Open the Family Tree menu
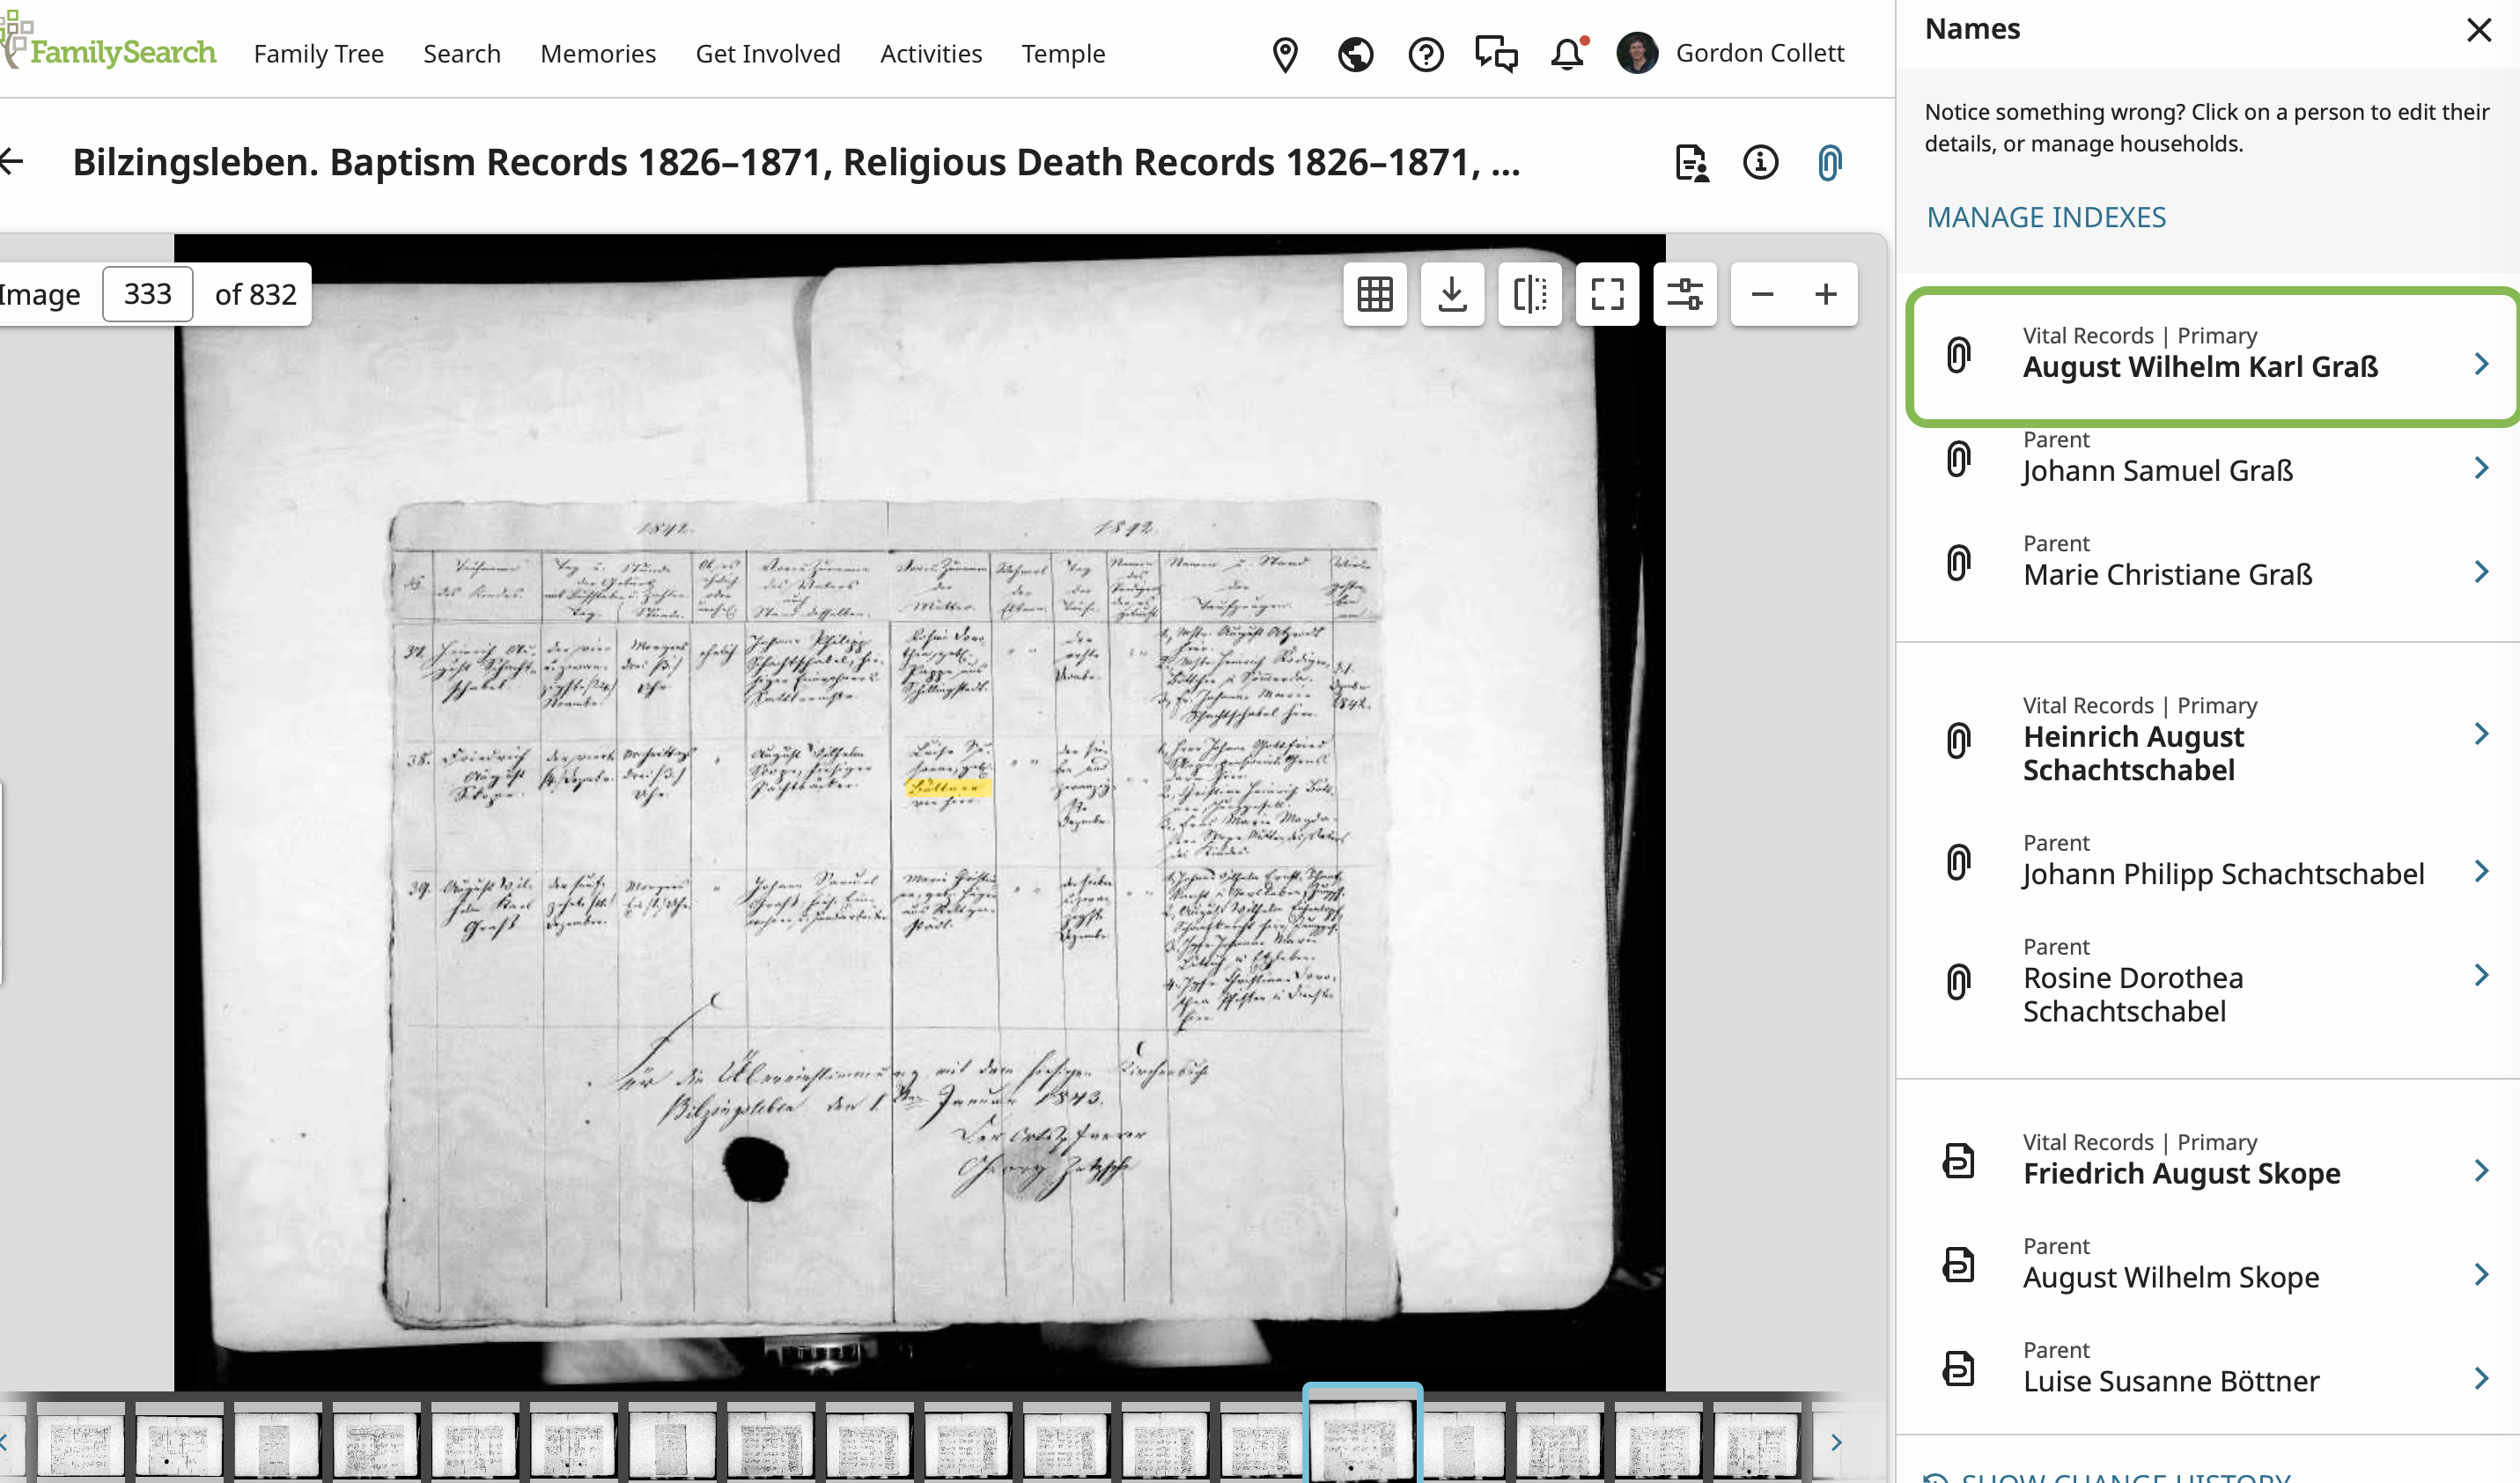Viewport: 2520px width, 1483px height. point(318,54)
